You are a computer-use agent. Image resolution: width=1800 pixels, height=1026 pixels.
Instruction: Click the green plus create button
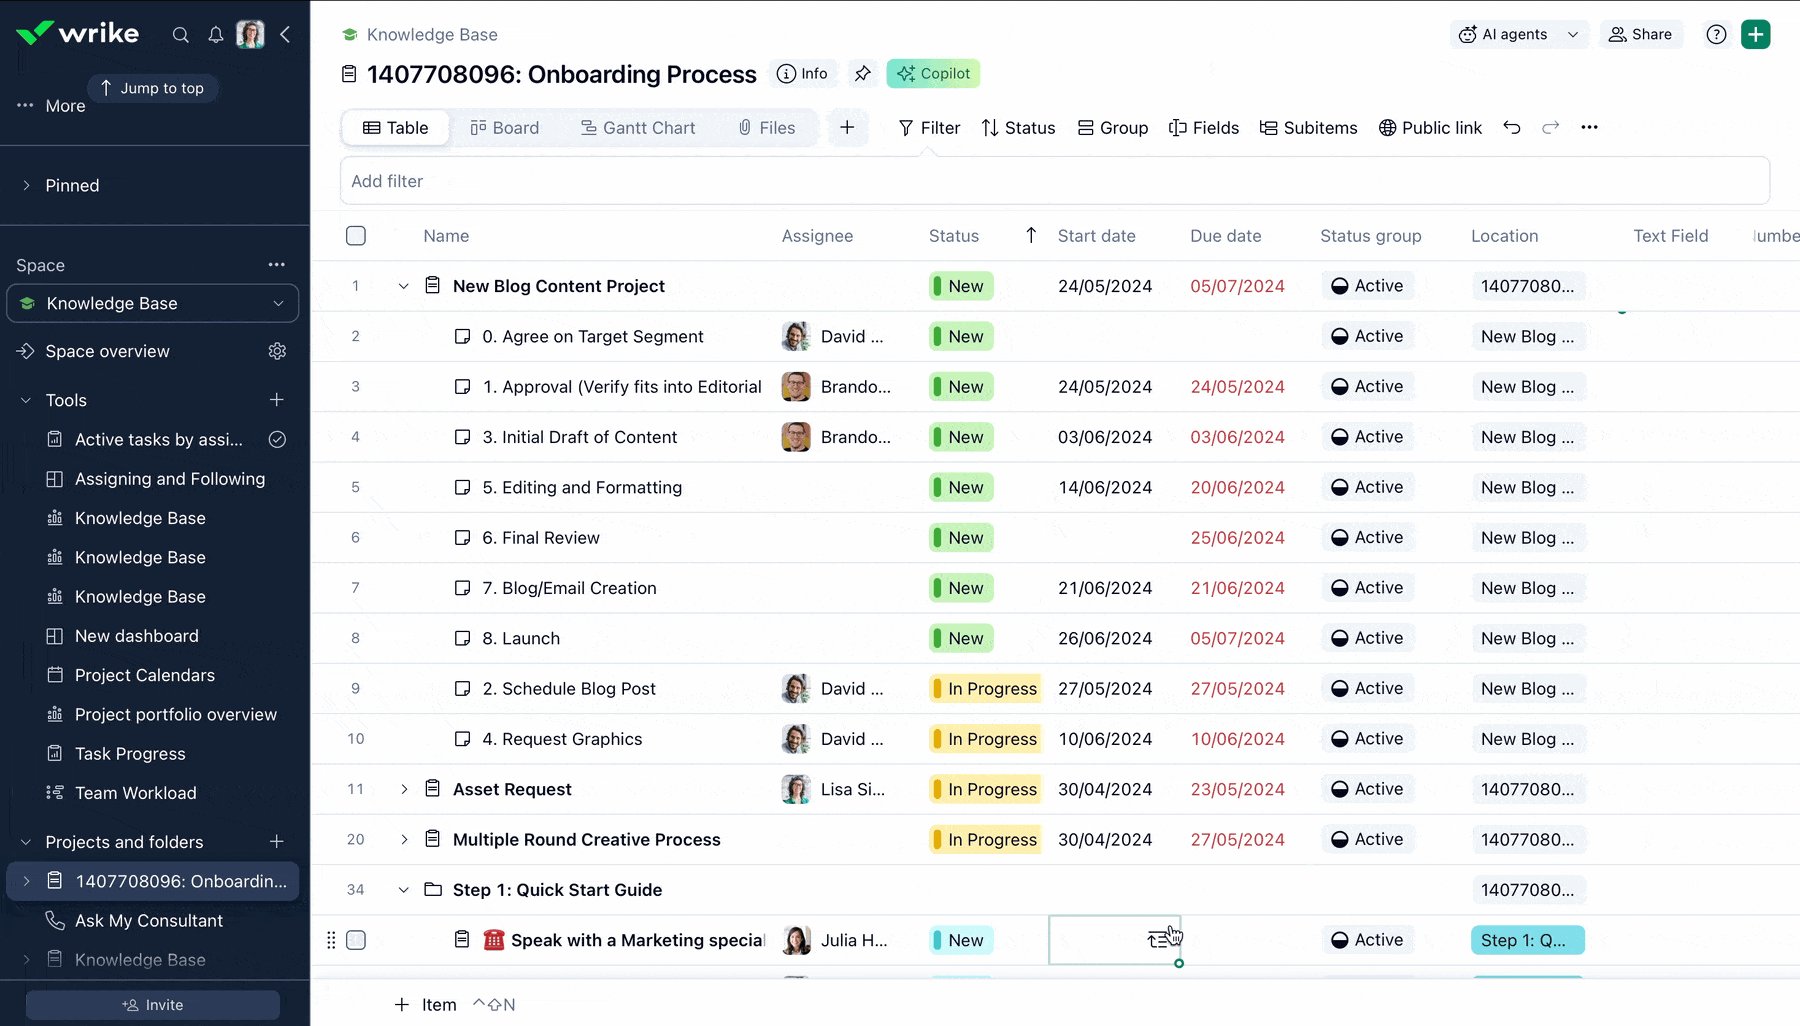click(1755, 35)
